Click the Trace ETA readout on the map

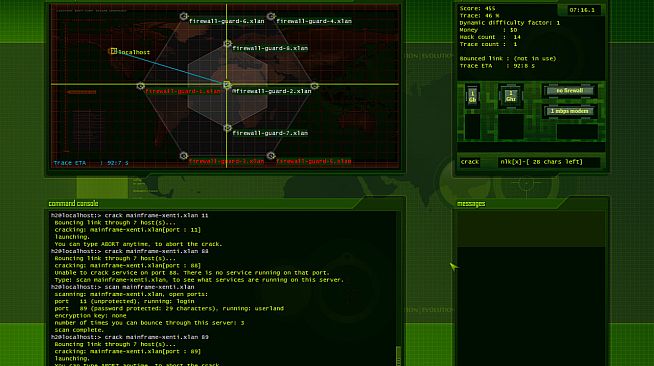tap(91, 163)
